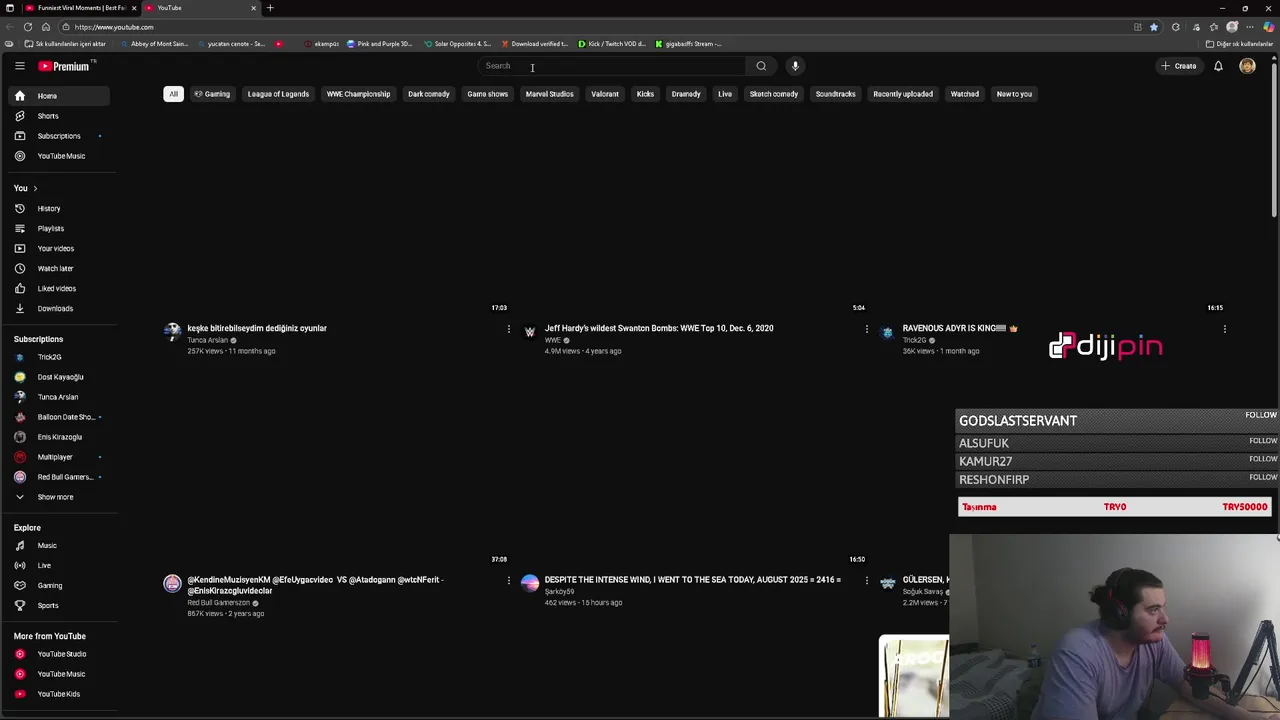Open Playlists in sidebar
1280x720 pixels.
pyautogui.click(x=60, y=229)
